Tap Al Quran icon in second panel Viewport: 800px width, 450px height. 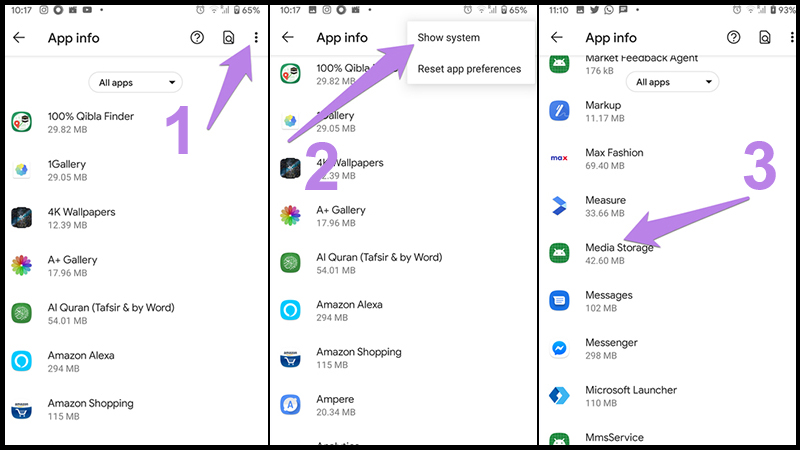point(290,263)
